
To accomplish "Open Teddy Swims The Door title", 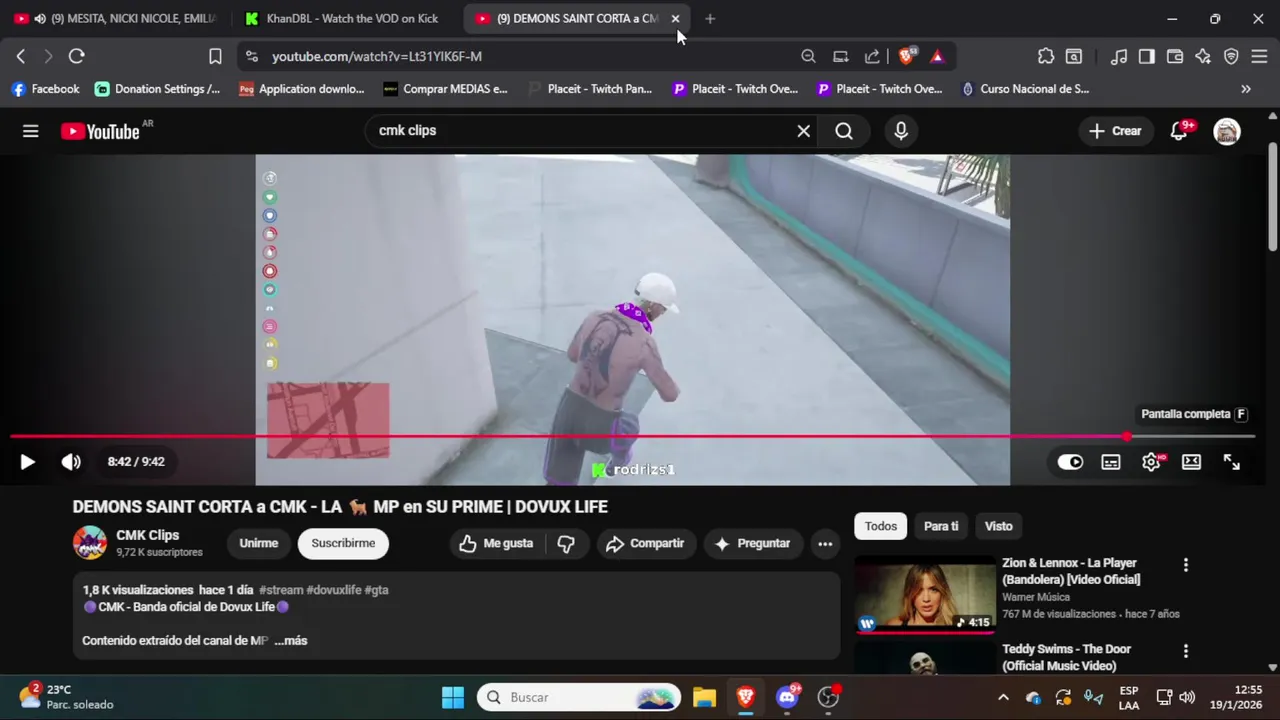I will (x=1067, y=657).
